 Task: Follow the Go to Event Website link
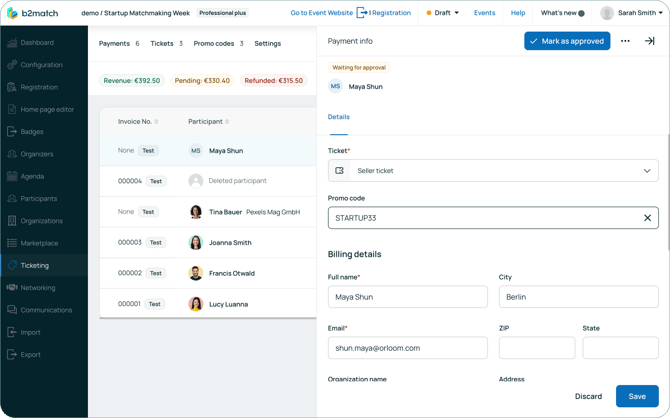tap(321, 13)
